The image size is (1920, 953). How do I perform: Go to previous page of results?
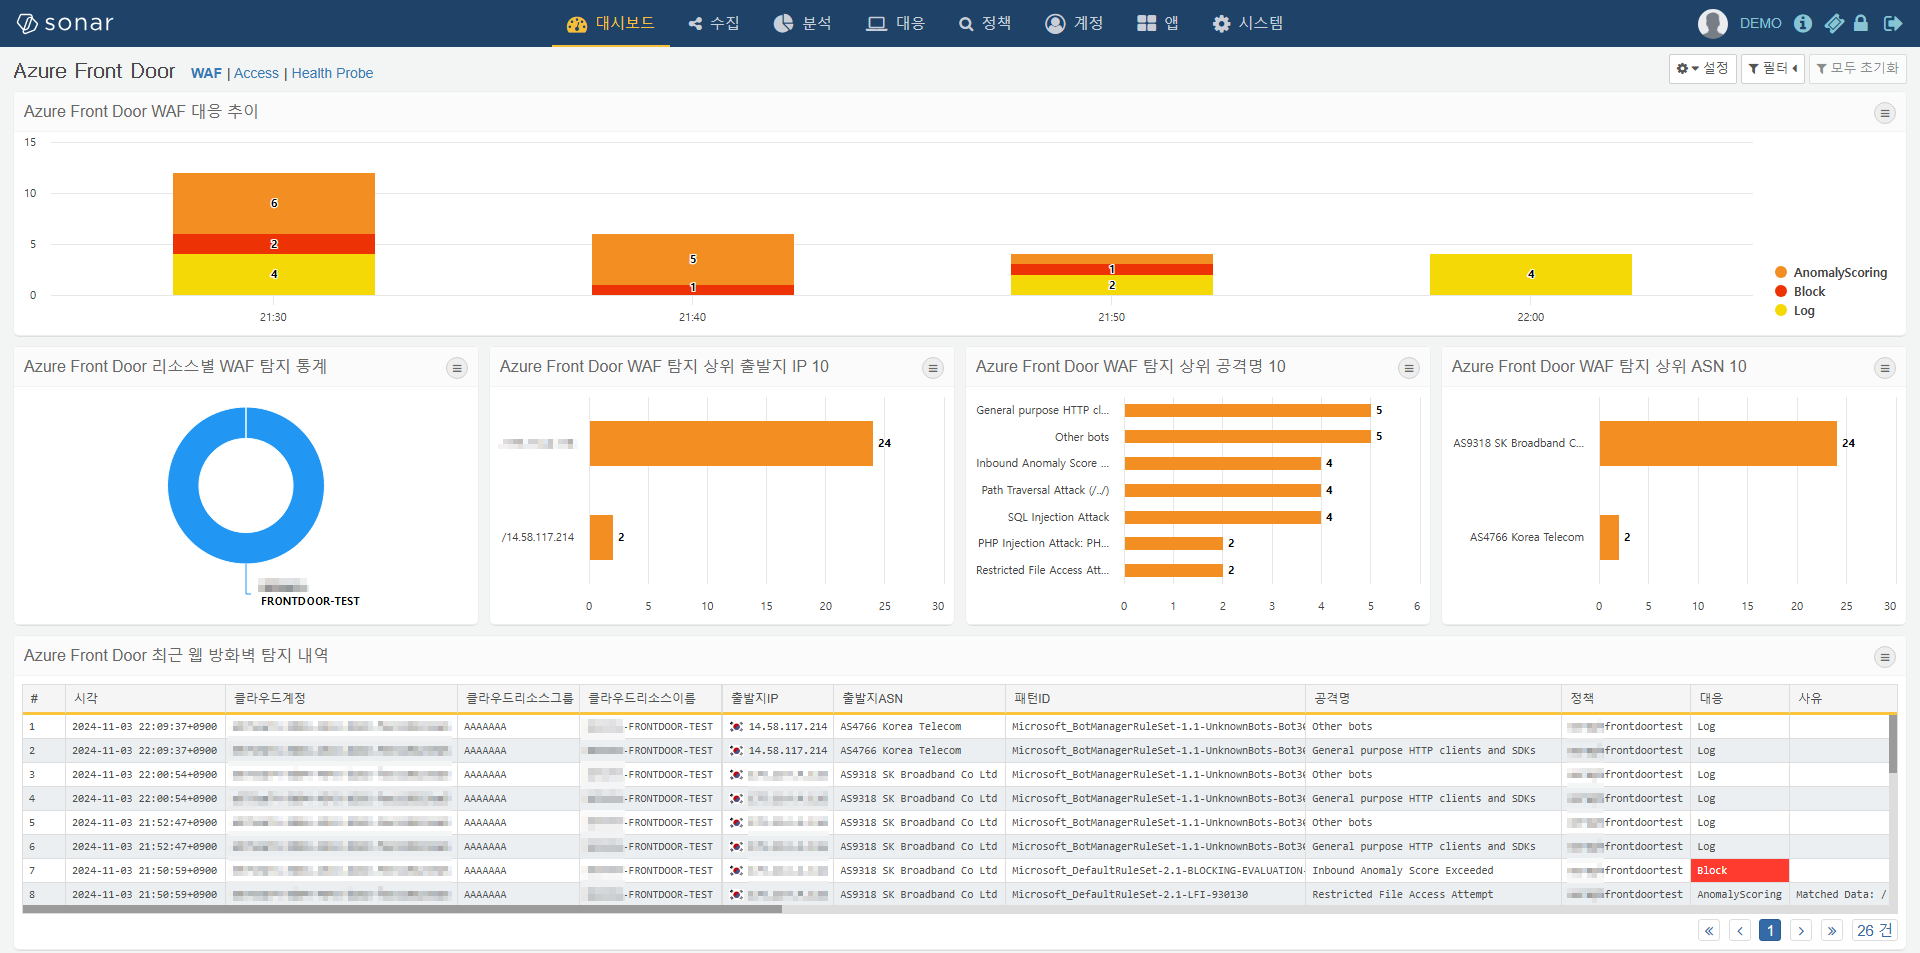[x=1740, y=931]
